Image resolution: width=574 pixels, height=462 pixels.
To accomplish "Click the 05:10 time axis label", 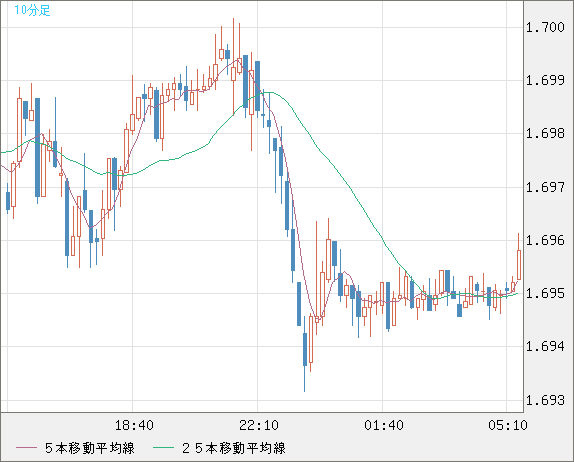I will tap(508, 425).
